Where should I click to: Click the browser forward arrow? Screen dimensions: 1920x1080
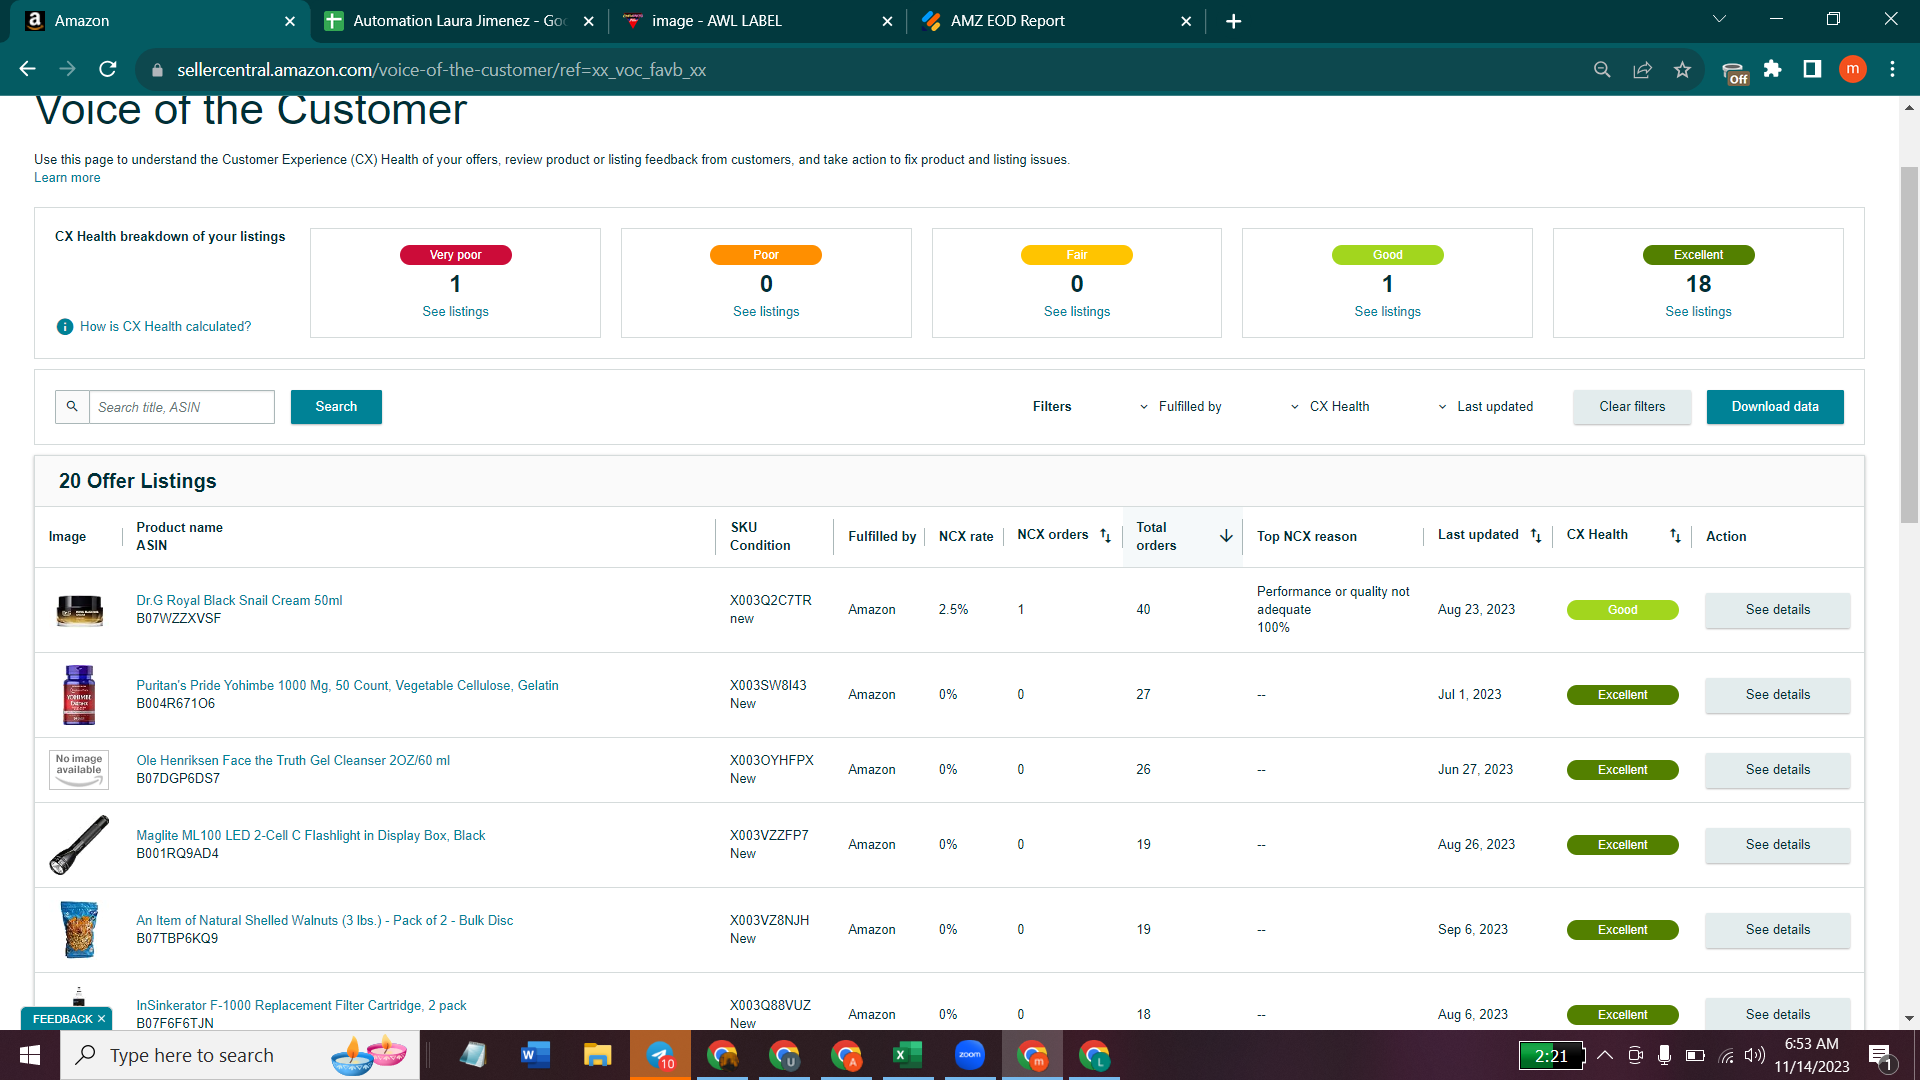[x=67, y=69]
